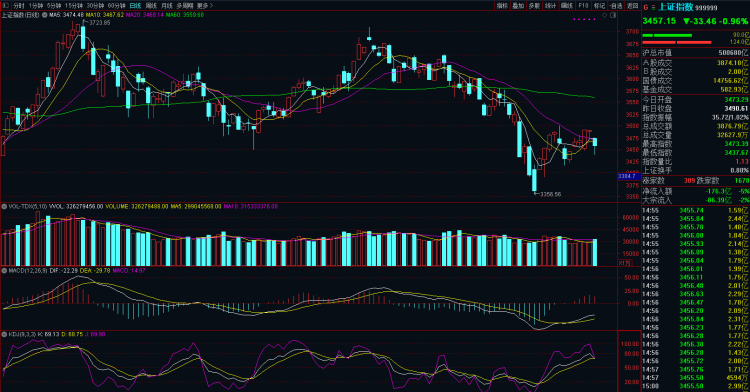Screen dimensions: 750x392
Task: Click the A股成交 value 3874.10亿
Action: [x=732, y=63]
